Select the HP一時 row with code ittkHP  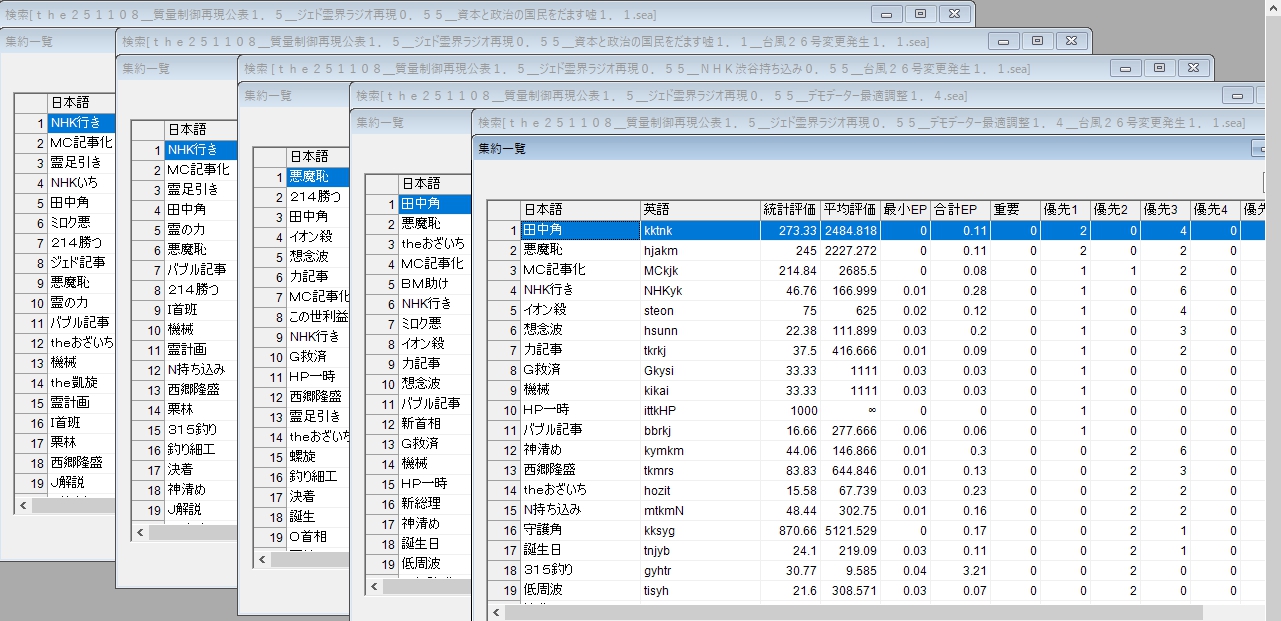pos(580,410)
